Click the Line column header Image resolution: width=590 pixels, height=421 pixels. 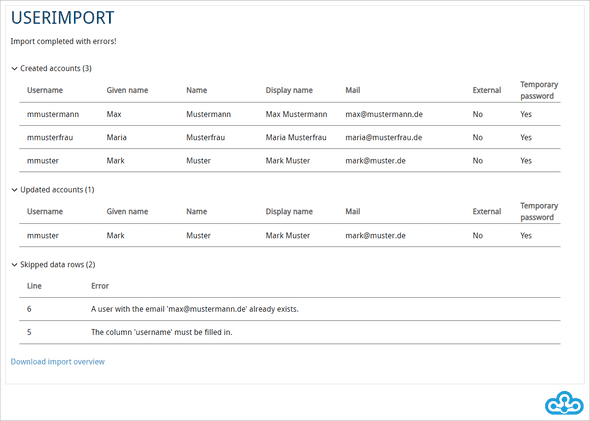(x=34, y=286)
